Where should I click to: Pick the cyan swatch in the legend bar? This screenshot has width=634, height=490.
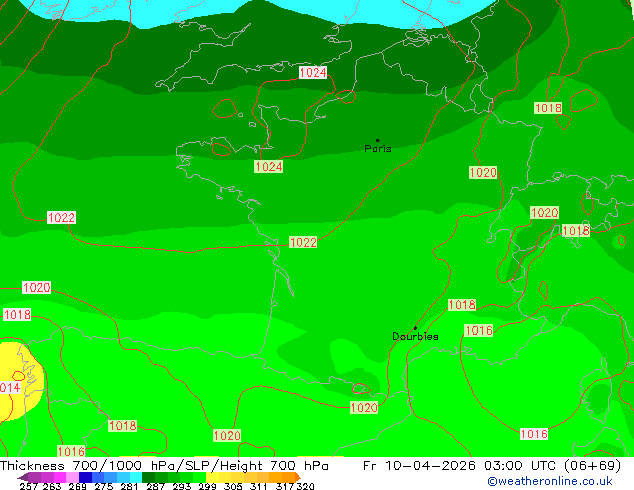136,477
